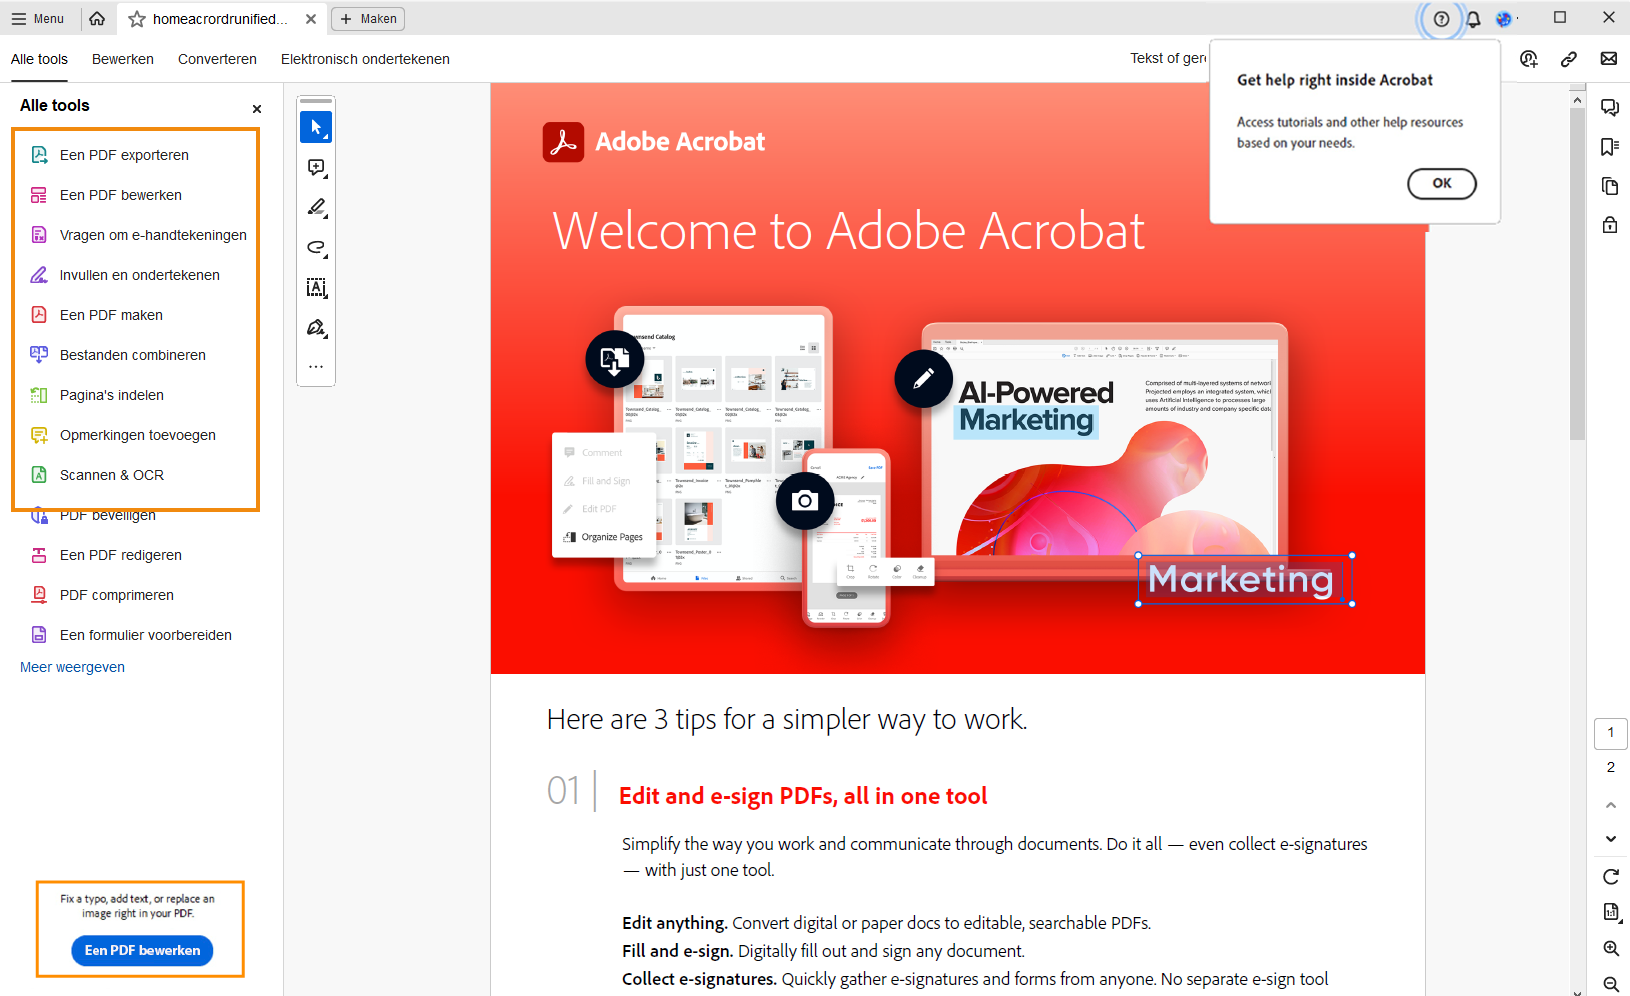Select the signature fill and sign tool

(x=316, y=327)
